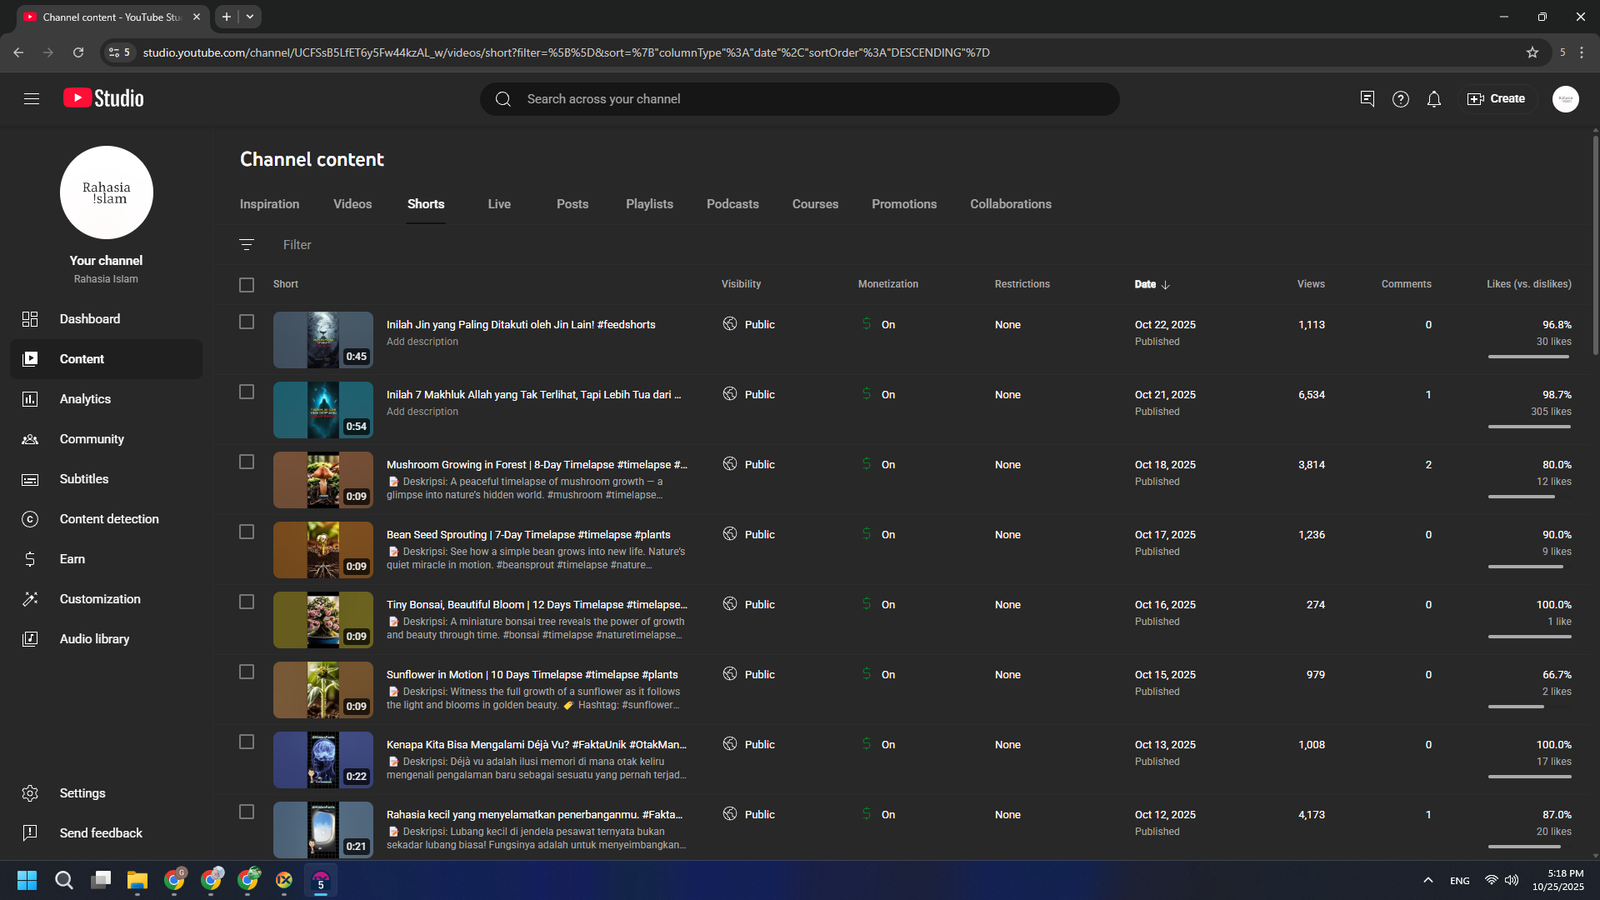The image size is (1600, 900).
Task: Click the Create button
Action: (1496, 99)
